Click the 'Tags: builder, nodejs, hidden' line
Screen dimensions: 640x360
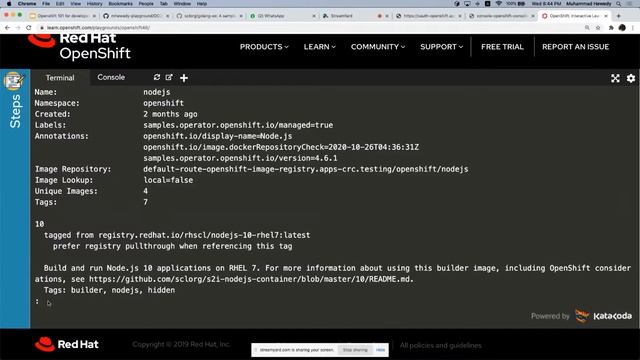(x=109, y=290)
